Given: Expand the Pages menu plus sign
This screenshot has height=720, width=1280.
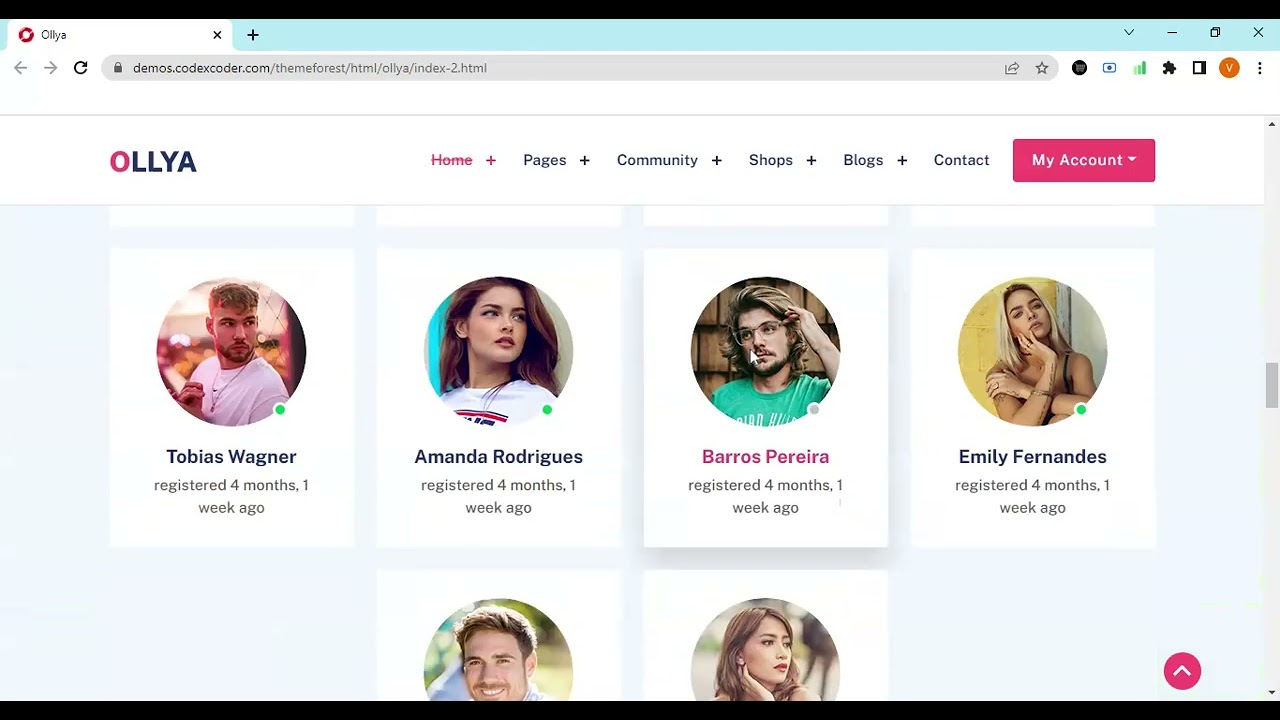Looking at the screenshot, I should point(584,160).
